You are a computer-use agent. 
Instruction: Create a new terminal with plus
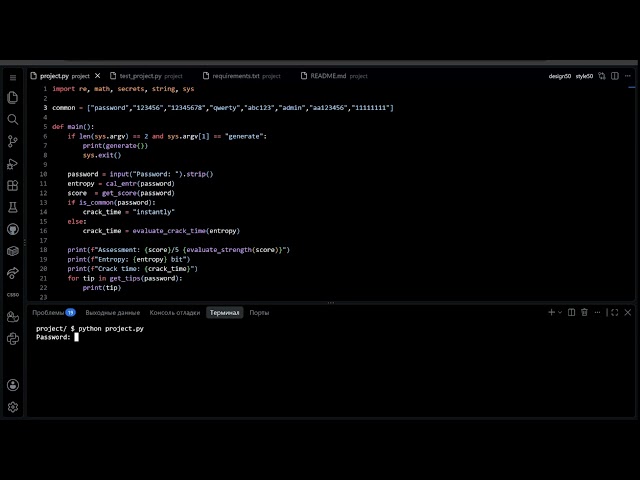click(551, 312)
